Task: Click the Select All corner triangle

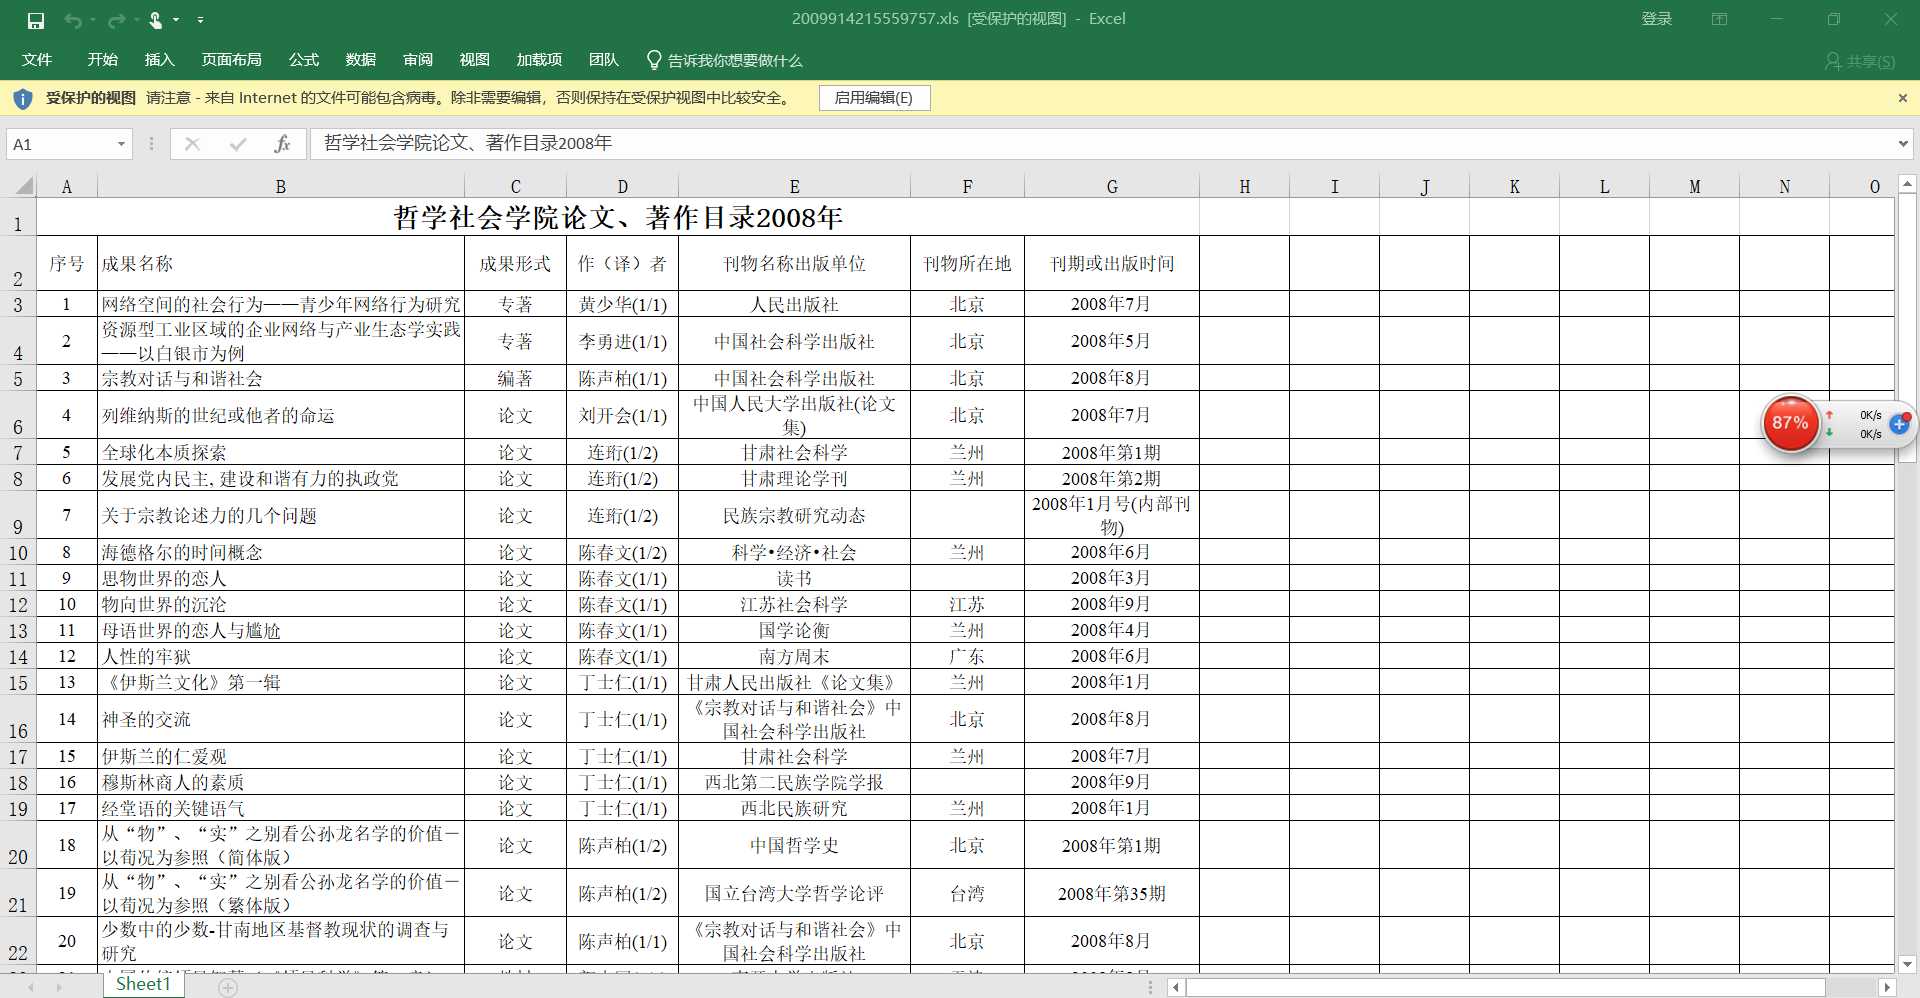Action: coord(23,186)
